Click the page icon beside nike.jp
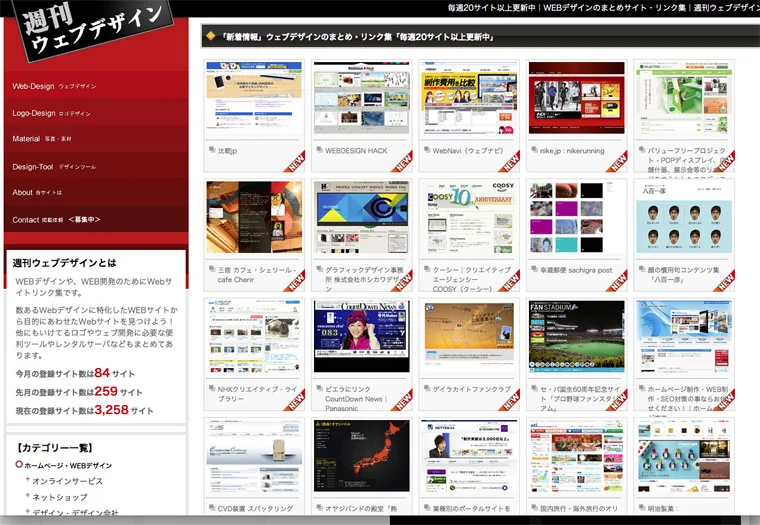The width and height of the screenshot is (760, 525). point(535,150)
